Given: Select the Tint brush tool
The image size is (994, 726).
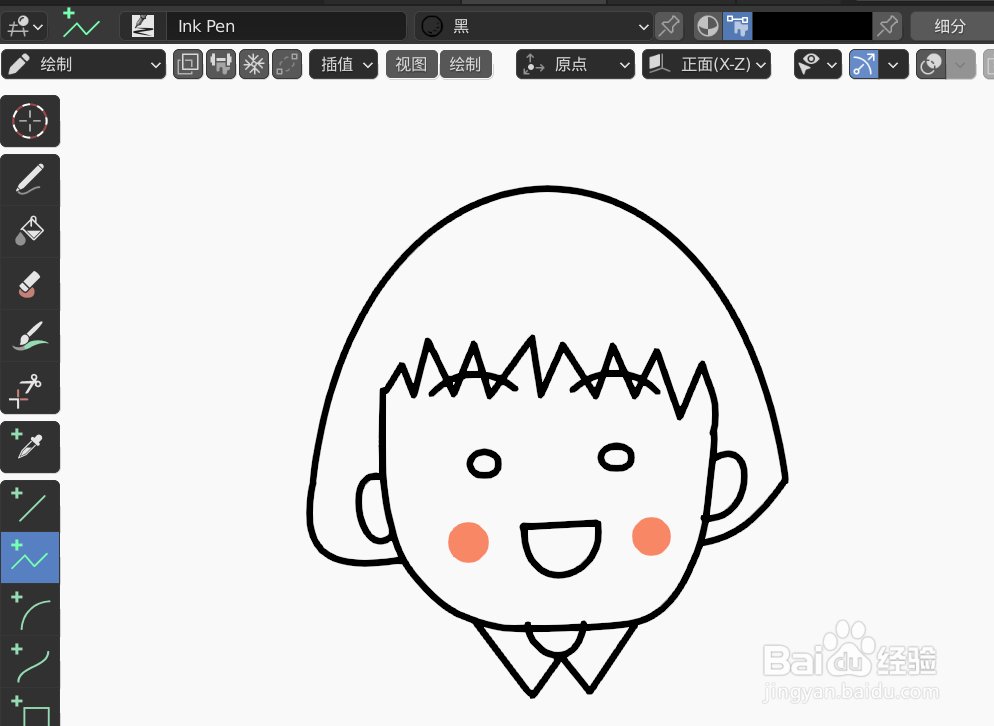Looking at the screenshot, I should click(30, 335).
